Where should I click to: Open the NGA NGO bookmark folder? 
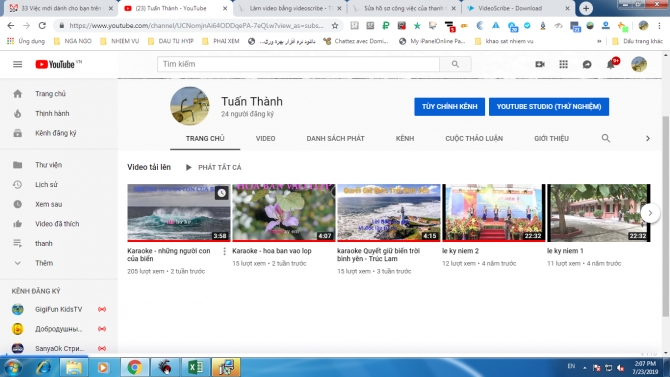coord(73,41)
